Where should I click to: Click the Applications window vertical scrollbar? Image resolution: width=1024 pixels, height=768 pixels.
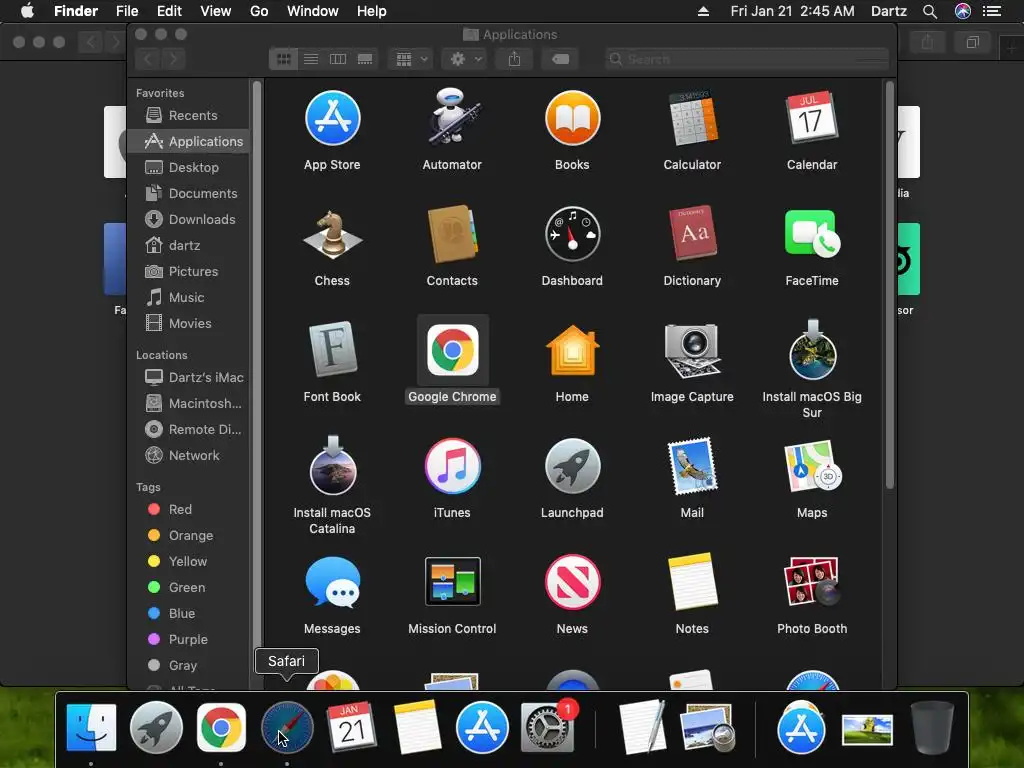tap(889, 285)
